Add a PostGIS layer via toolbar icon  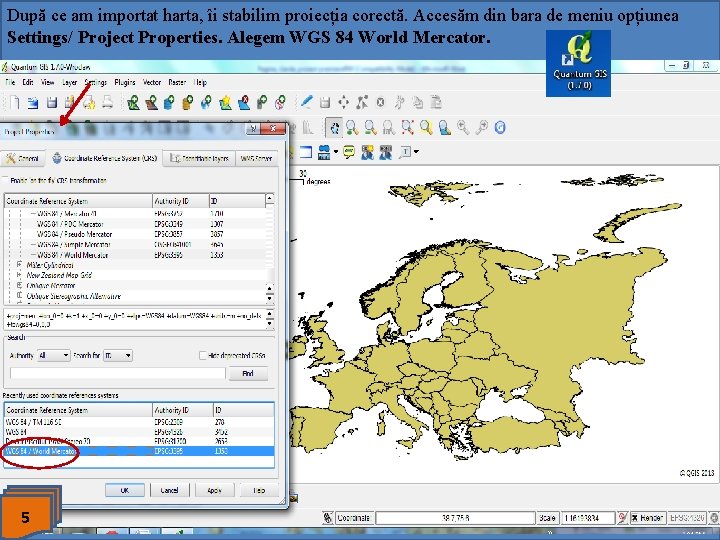click(169, 102)
